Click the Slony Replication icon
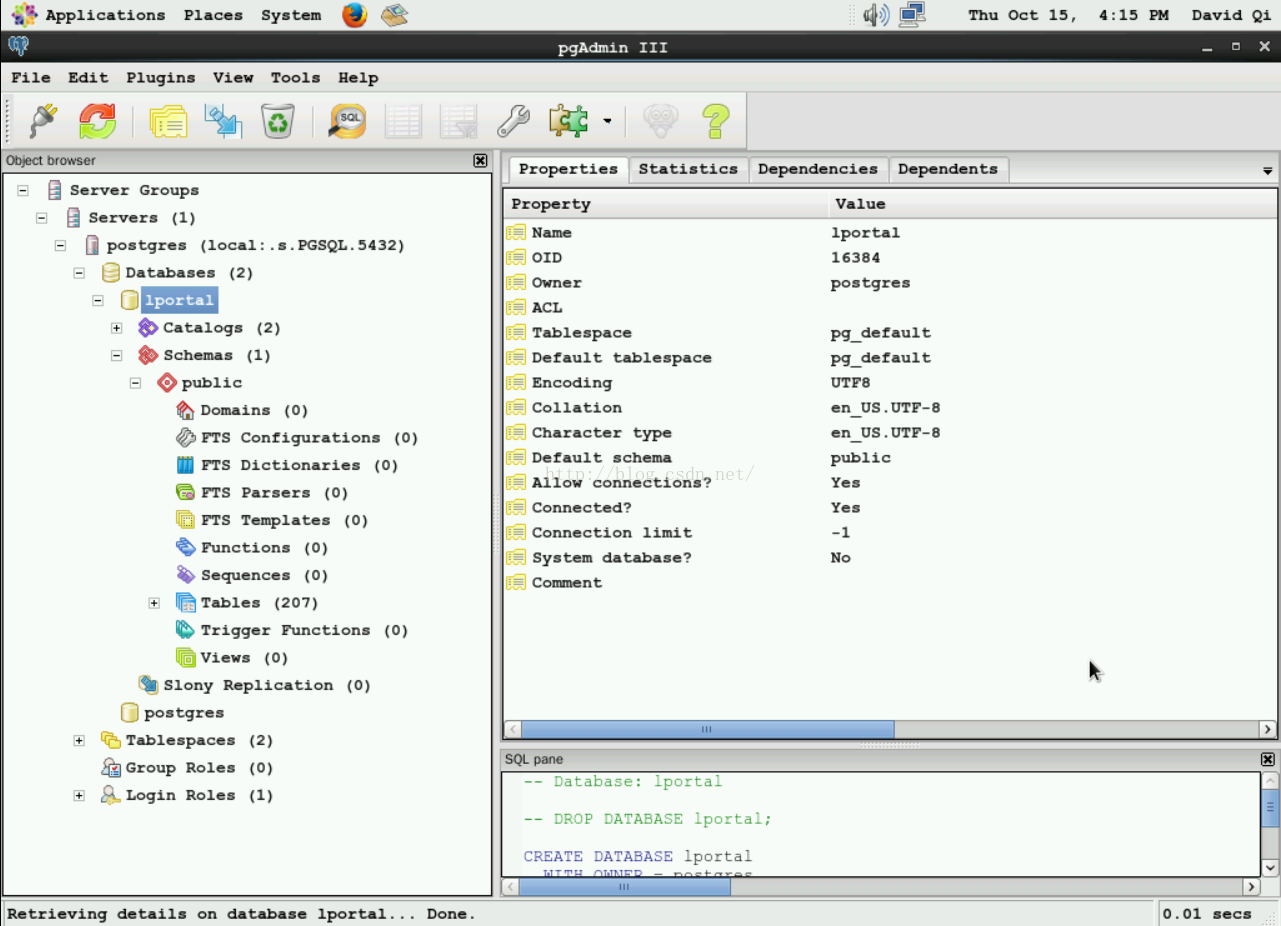The width and height of the screenshot is (1281, 926). pos(148,685)
